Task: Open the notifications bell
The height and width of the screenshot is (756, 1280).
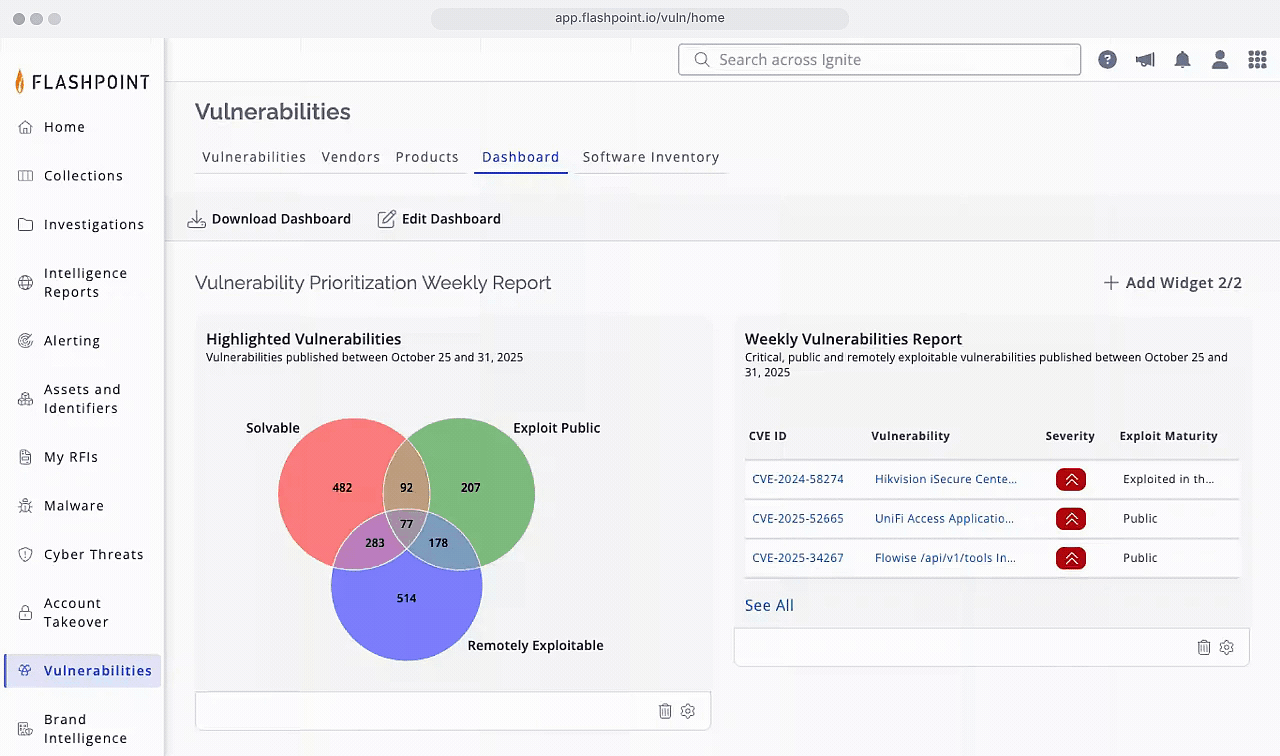Action: point(1182,60)
